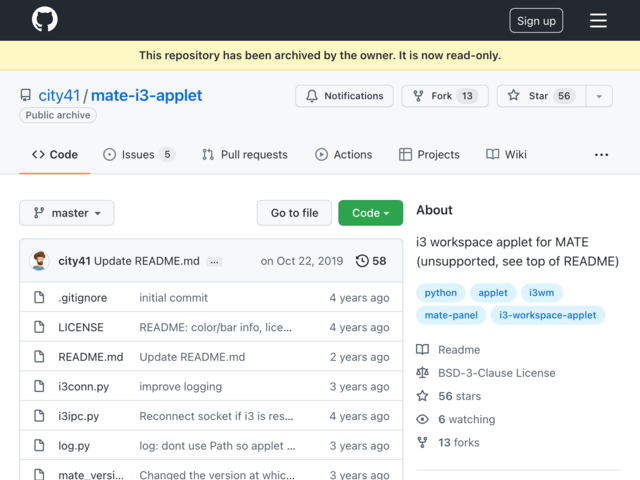The height and width of the screenshot is (480, 640).
Task: Open the i3ipc.py file
Action: tap(79, 416)
